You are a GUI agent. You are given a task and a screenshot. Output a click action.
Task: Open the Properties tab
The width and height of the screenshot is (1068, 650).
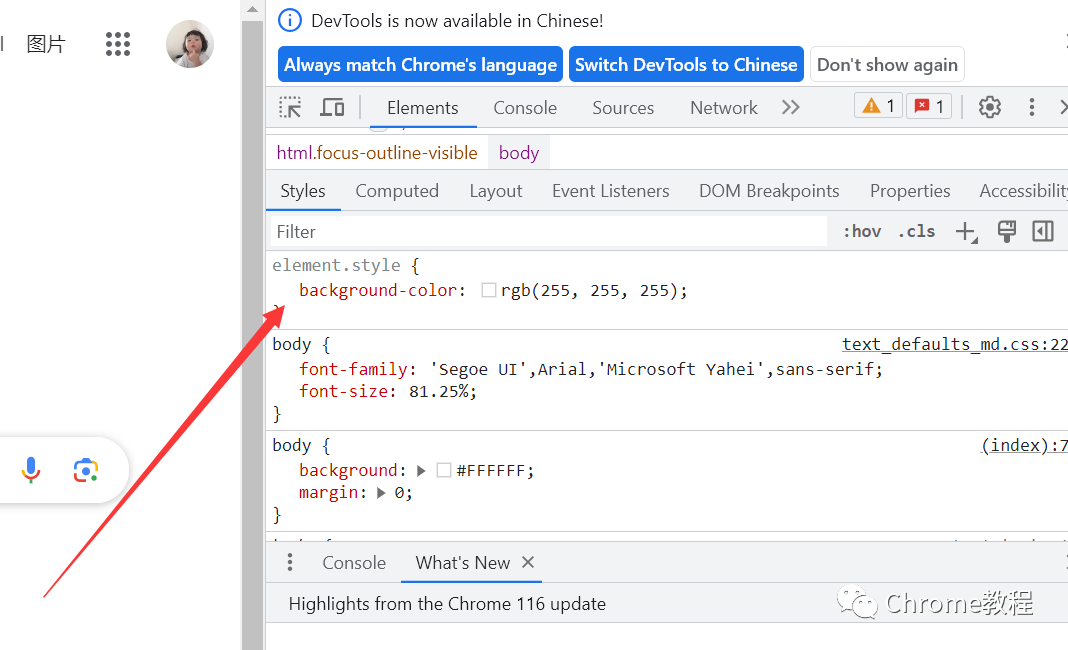coord(910,191)
